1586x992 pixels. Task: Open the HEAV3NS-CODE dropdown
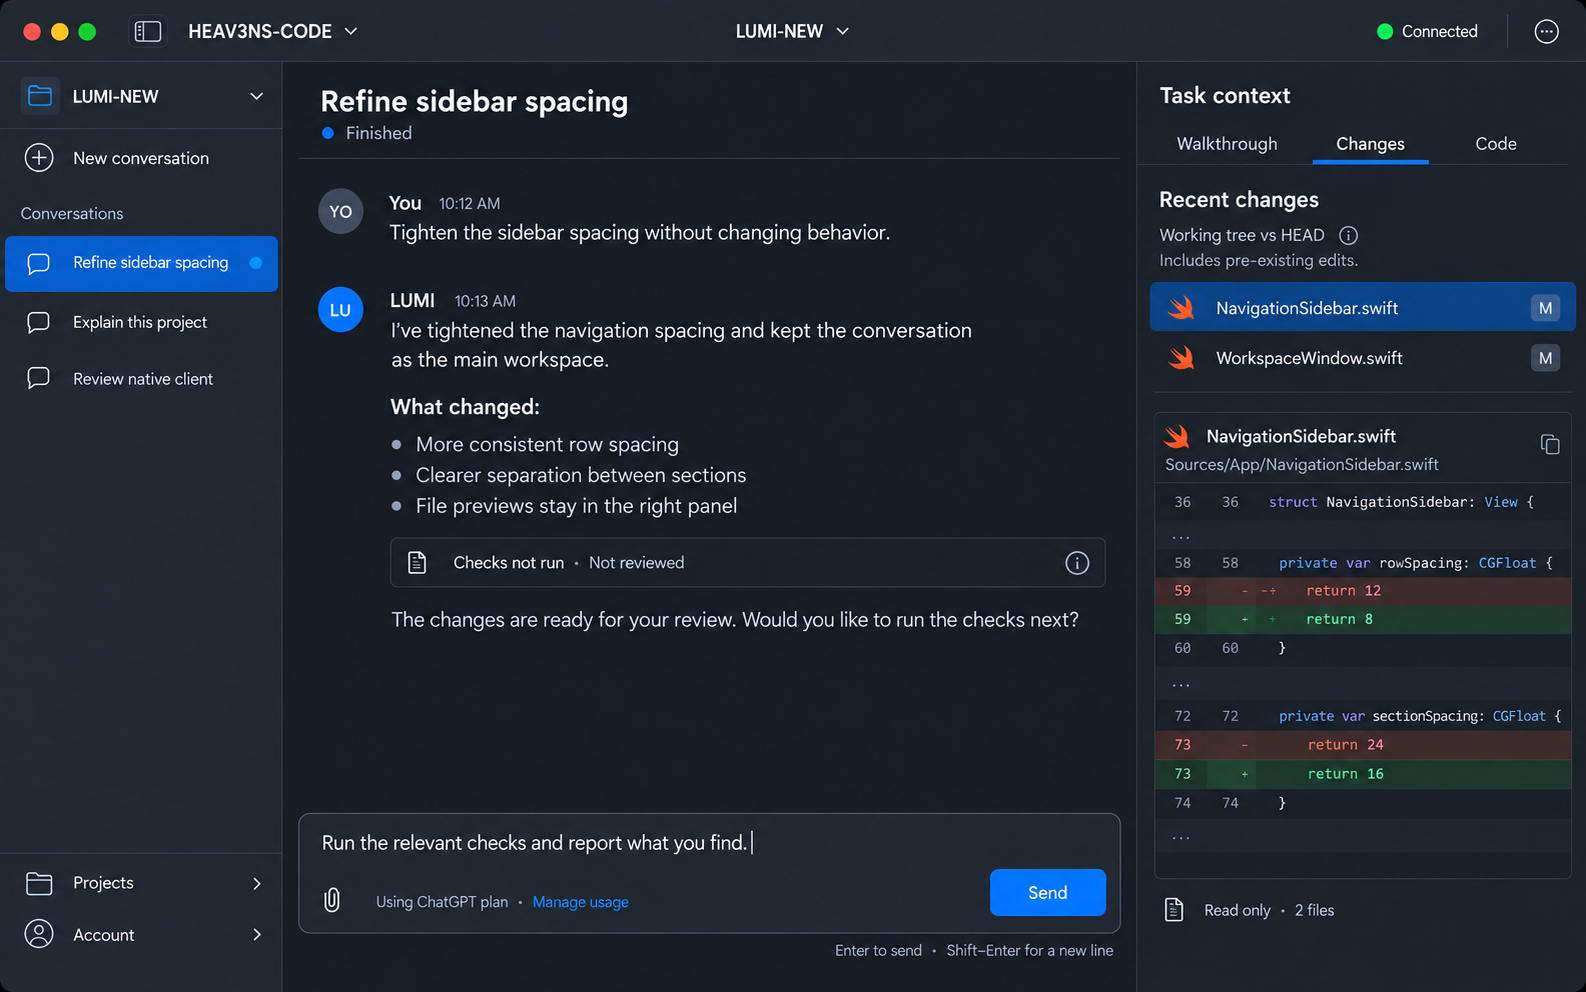(273, 31)
